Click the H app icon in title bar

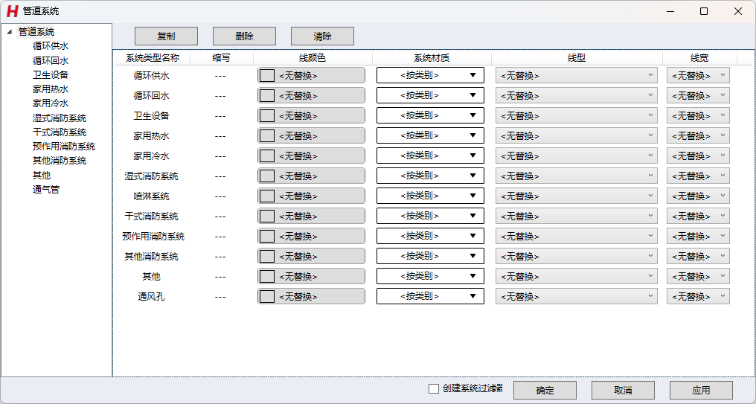[12, 10]
